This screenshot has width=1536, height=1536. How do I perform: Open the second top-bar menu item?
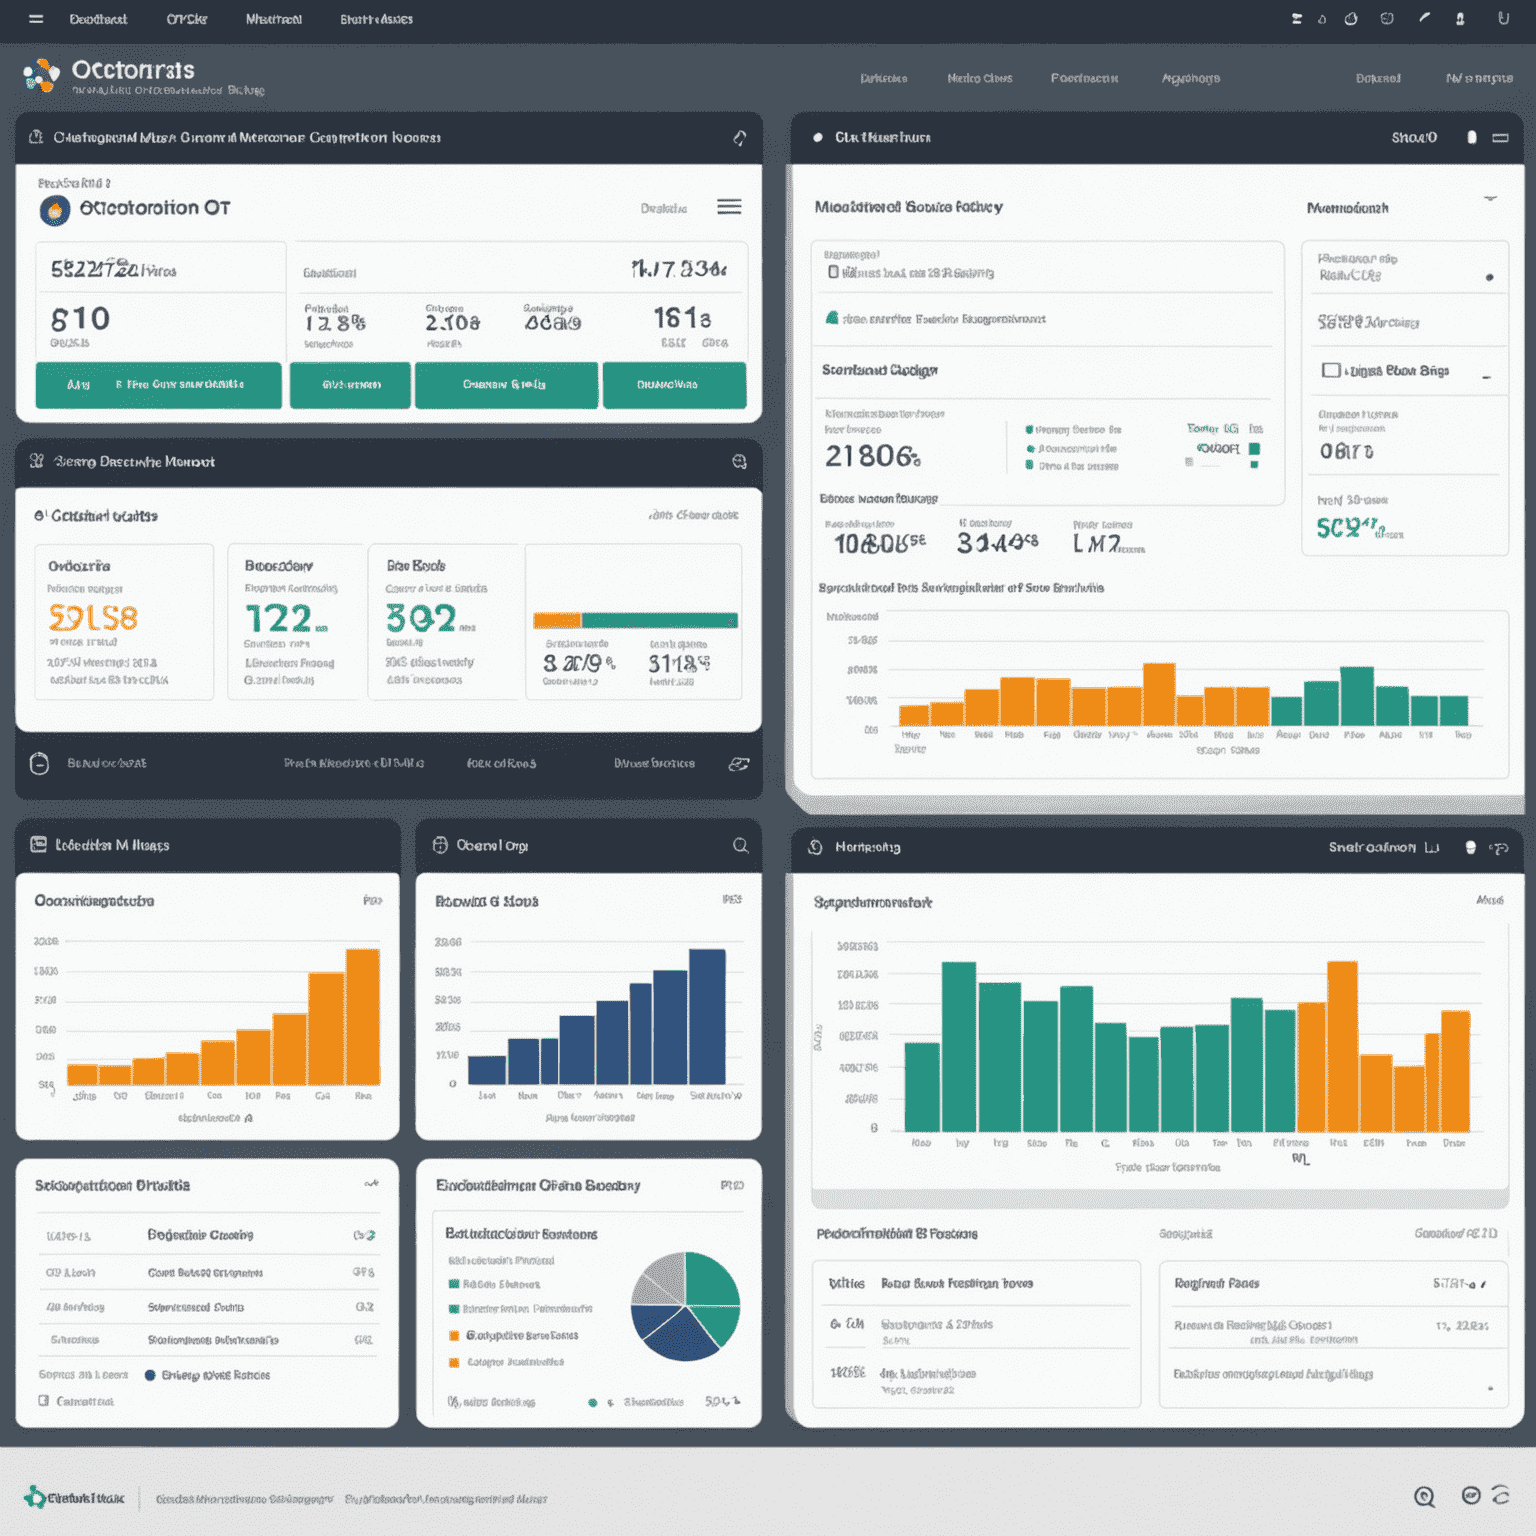[187, 19]
